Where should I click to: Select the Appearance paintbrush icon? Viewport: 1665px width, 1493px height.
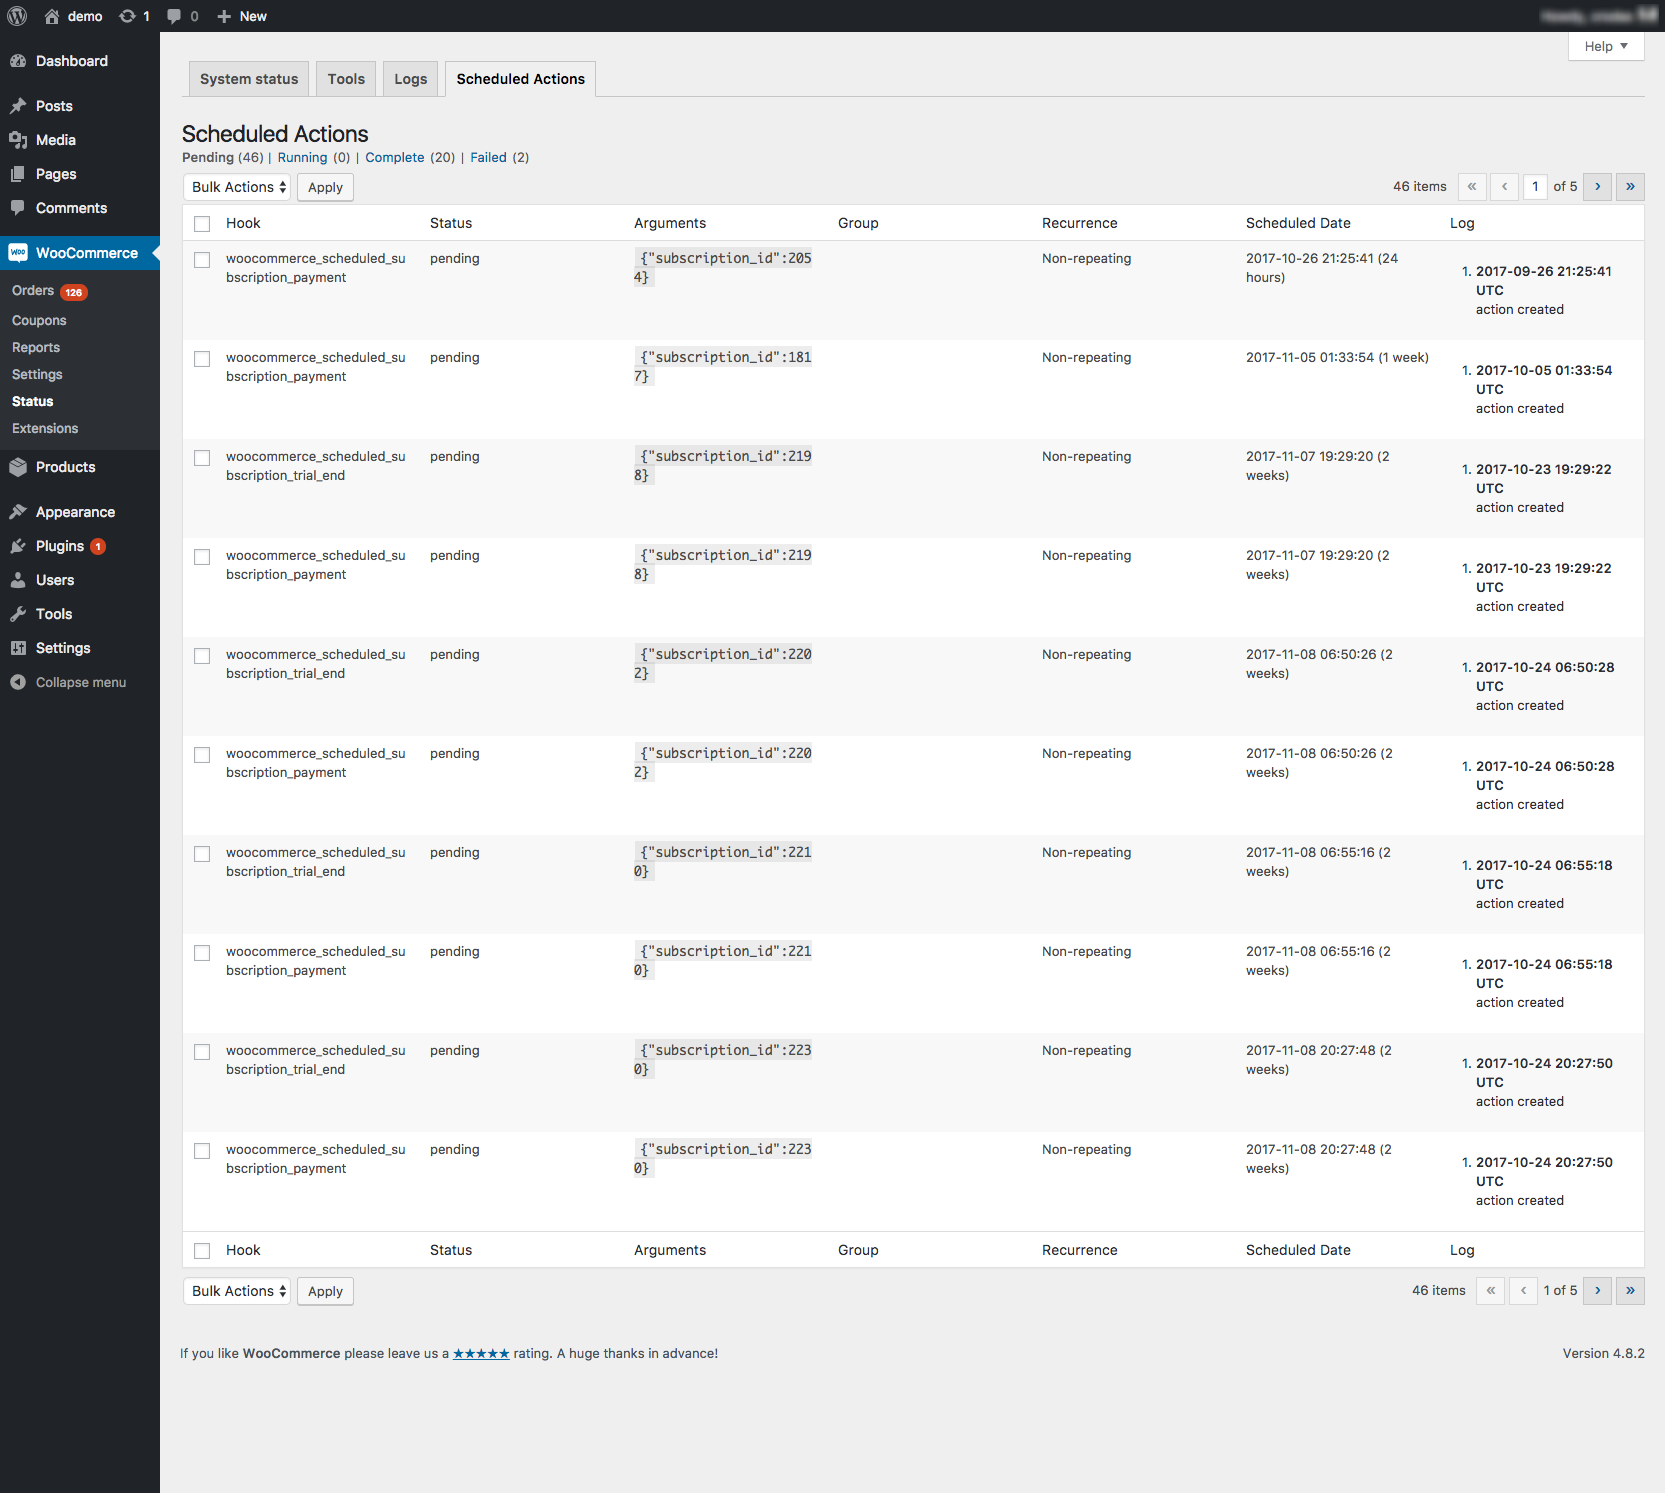[18, 511]
